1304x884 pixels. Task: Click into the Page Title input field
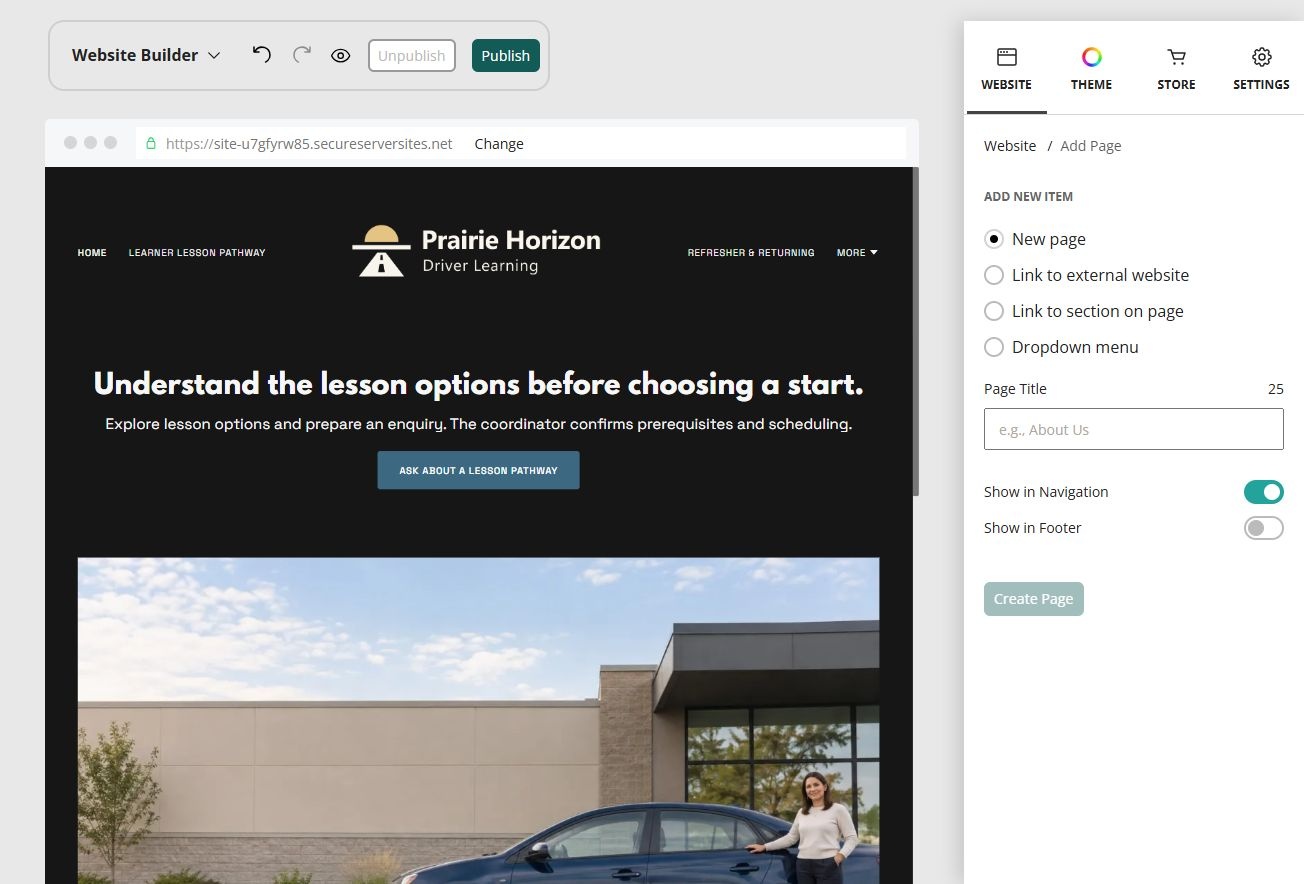[x=1133, y=429]
